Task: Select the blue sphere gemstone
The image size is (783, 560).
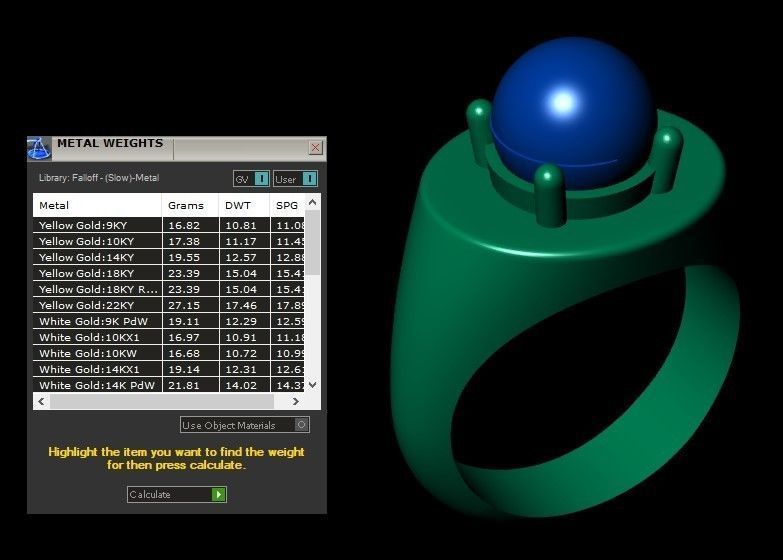Action: click(573, 112)
